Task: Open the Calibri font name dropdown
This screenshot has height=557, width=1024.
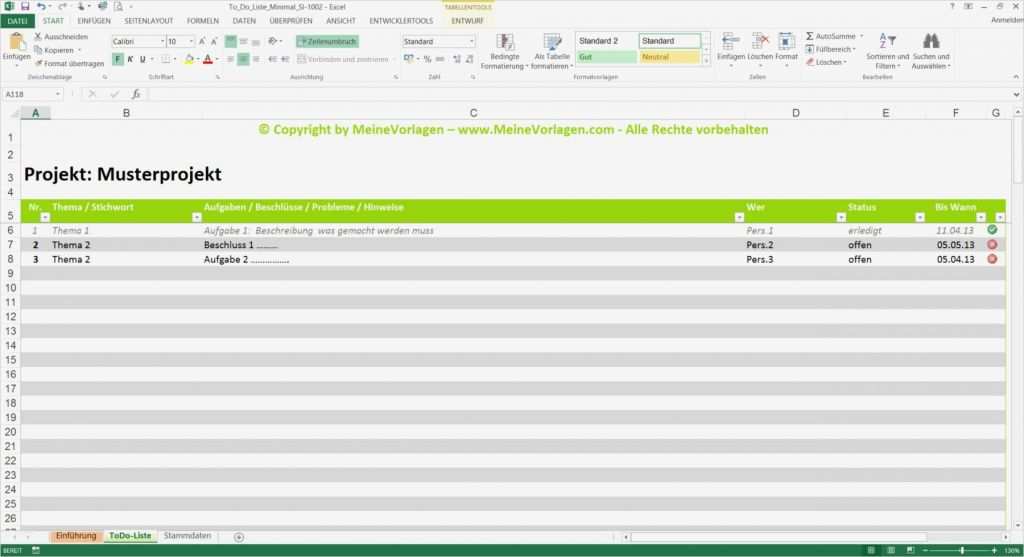Action: 162,41
